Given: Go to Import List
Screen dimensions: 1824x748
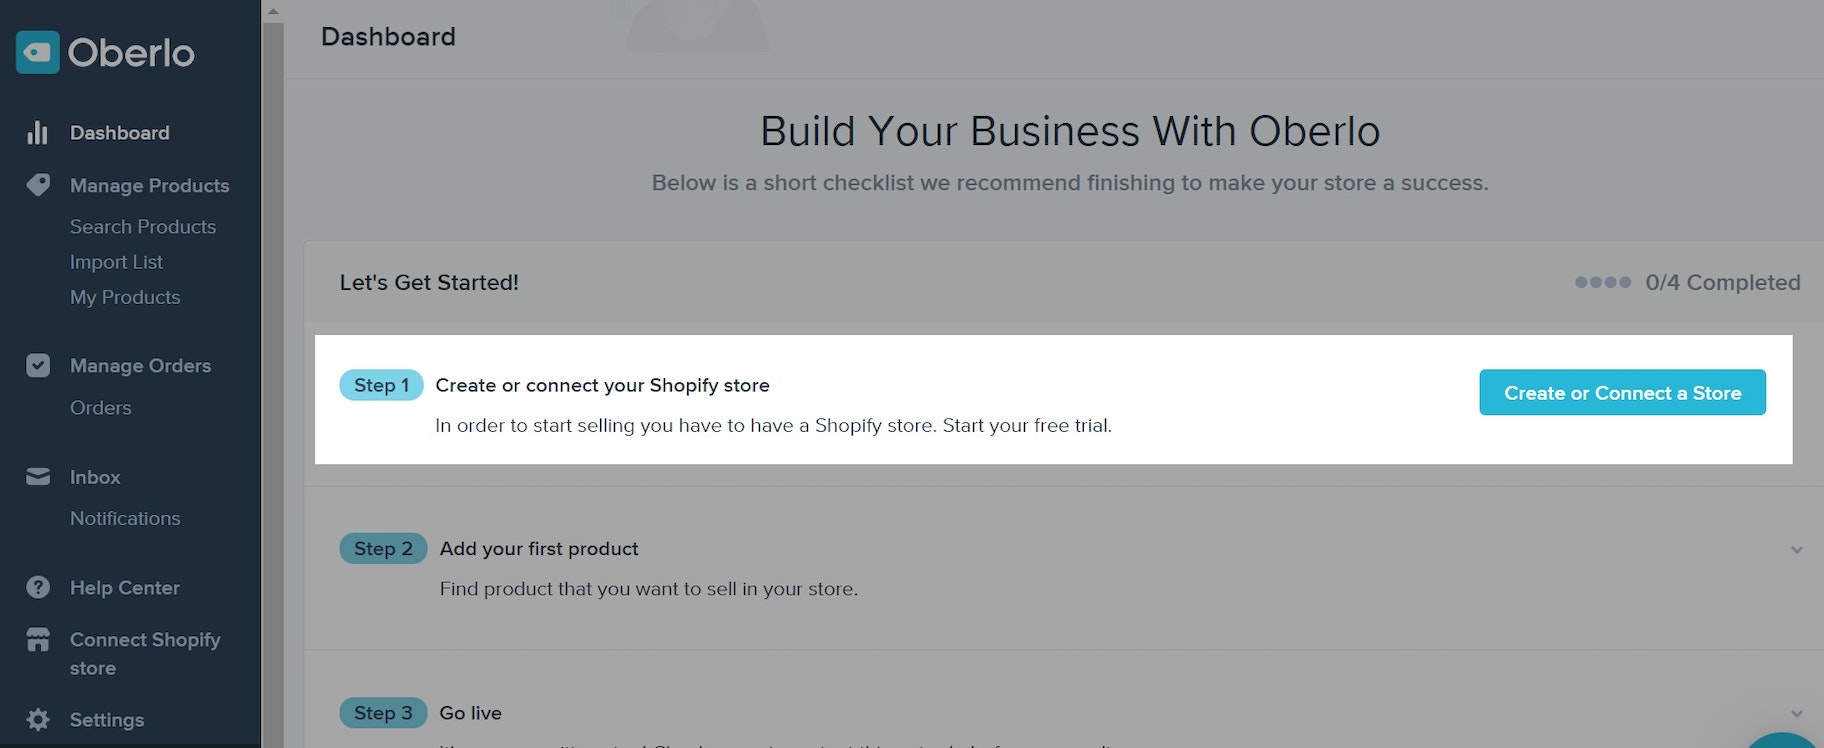Looking at the screenshot, I should [116, 262].
